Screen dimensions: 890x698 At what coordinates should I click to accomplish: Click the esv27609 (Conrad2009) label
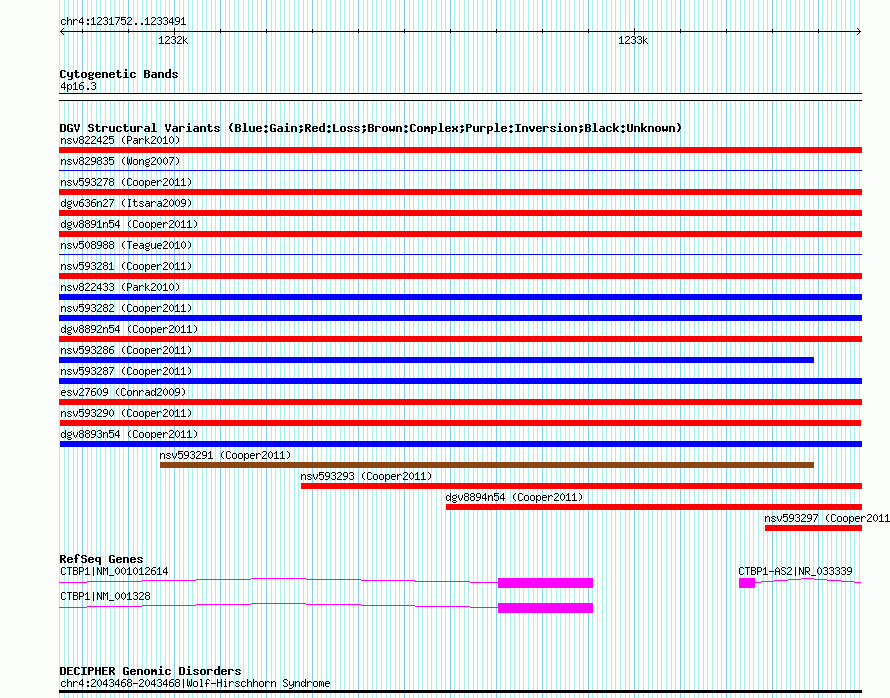(123, 392)
